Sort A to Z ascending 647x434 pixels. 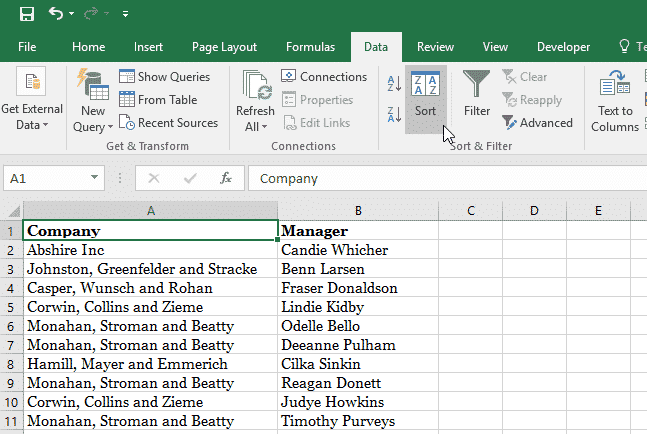click(x=394, y=83)
